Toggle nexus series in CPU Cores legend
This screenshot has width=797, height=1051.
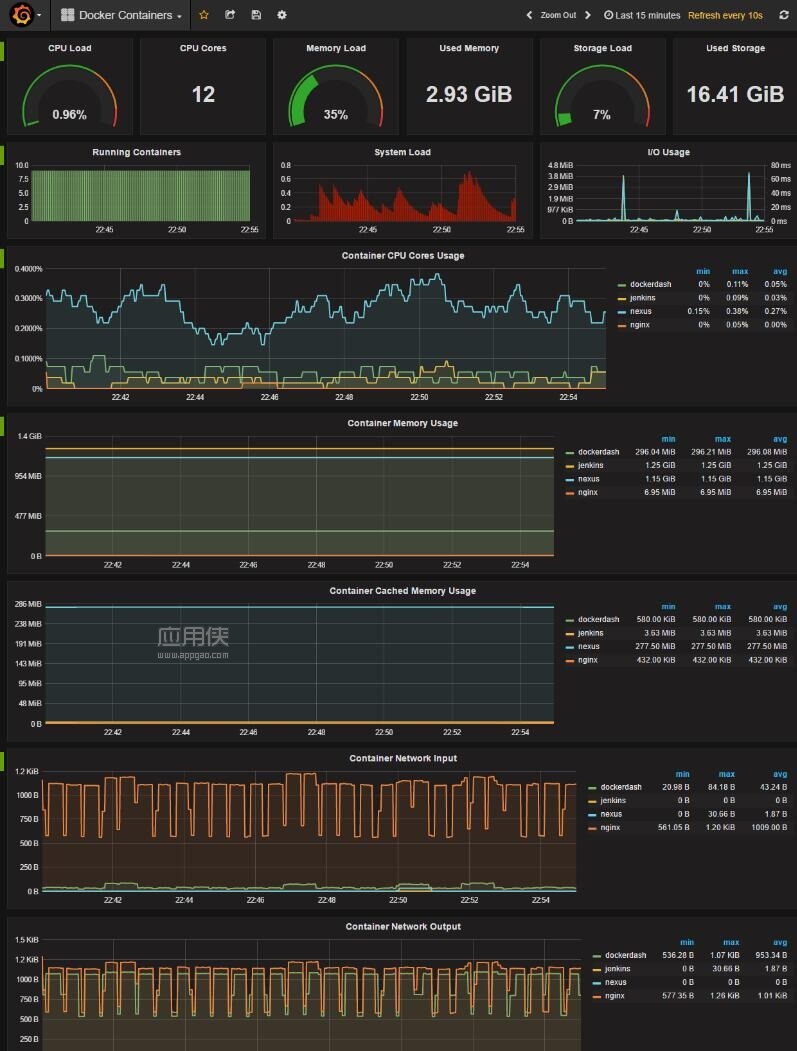[x=640, y=311]
